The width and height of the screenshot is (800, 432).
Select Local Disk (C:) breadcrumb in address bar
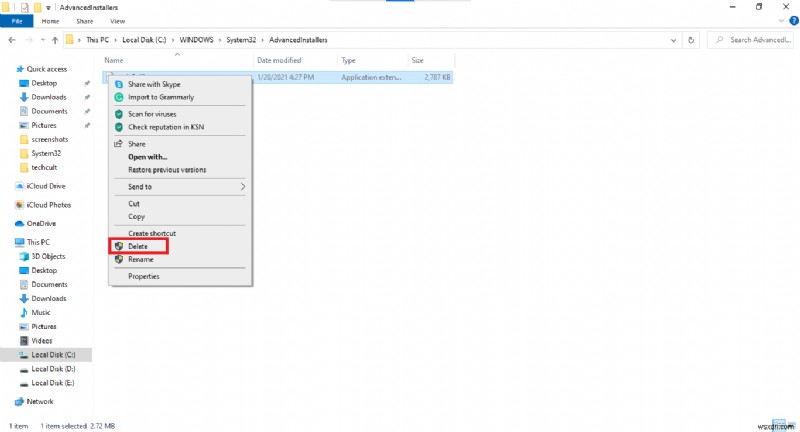(144, 40)
